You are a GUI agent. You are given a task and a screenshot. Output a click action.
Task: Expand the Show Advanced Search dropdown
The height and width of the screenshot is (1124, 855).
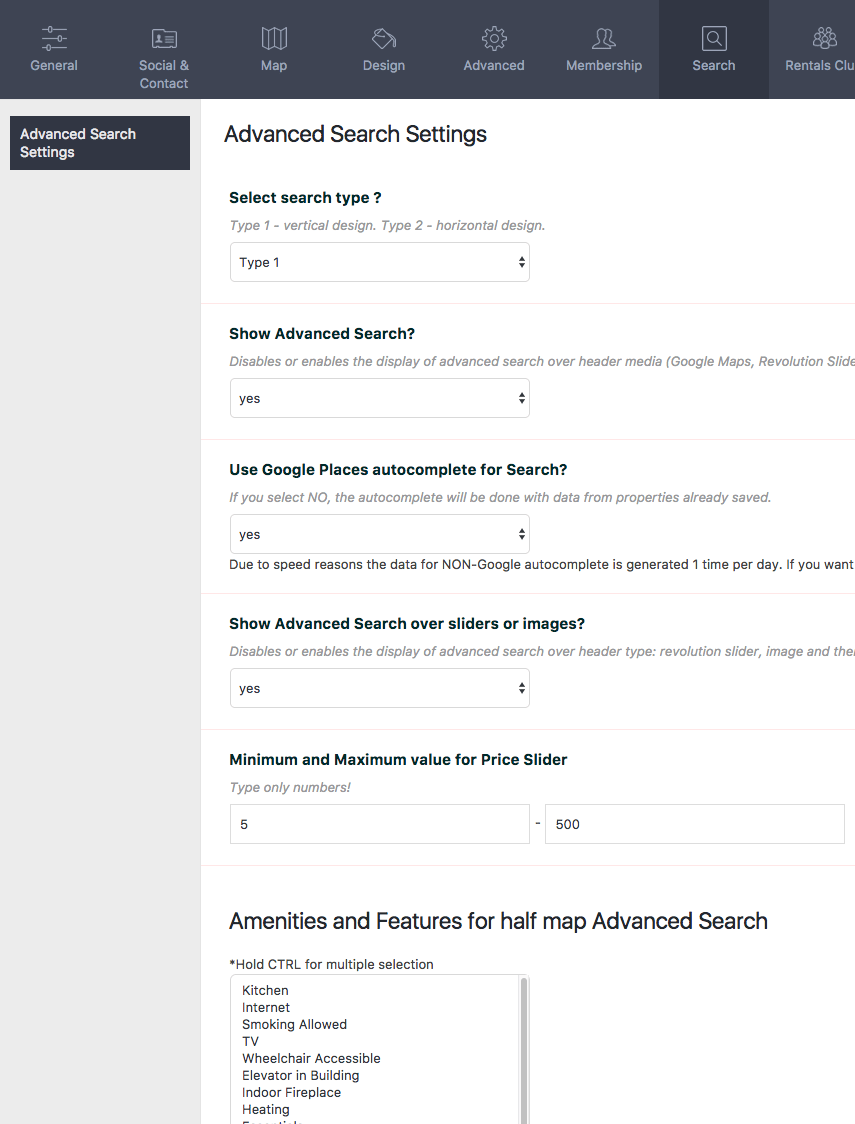(379, 398)
